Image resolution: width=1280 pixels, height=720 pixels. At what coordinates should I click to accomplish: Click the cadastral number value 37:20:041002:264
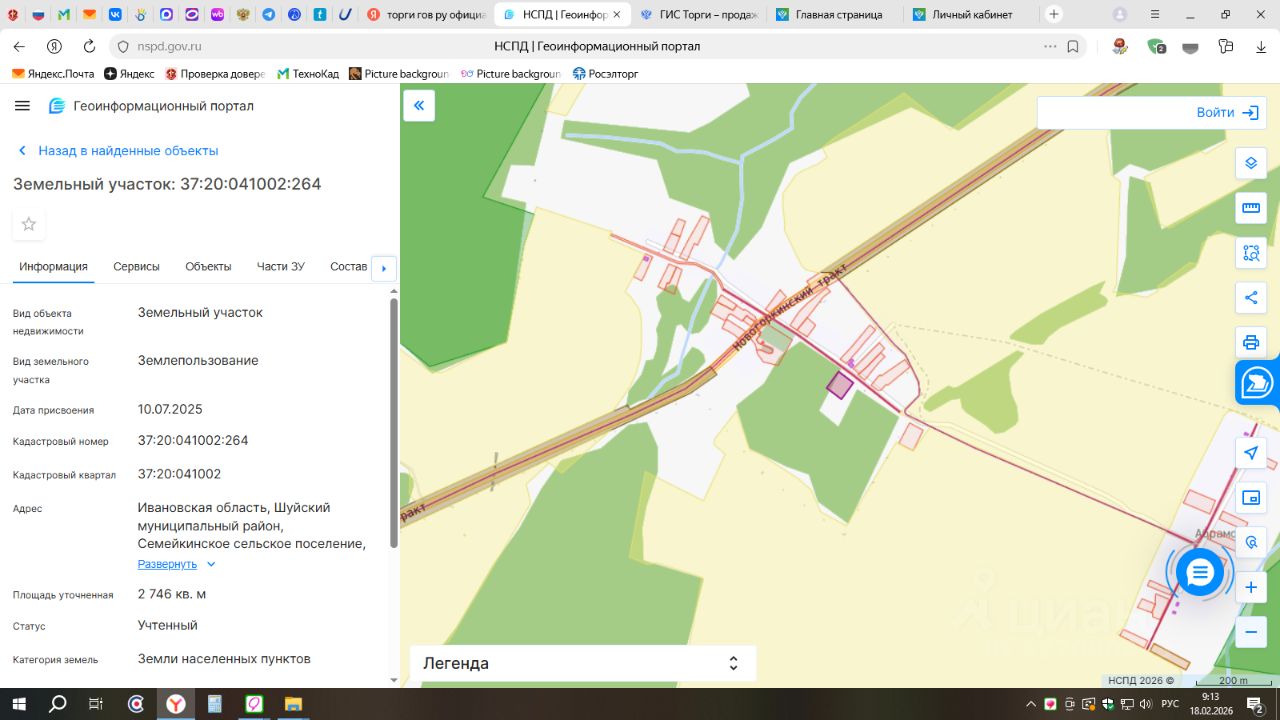193,440
